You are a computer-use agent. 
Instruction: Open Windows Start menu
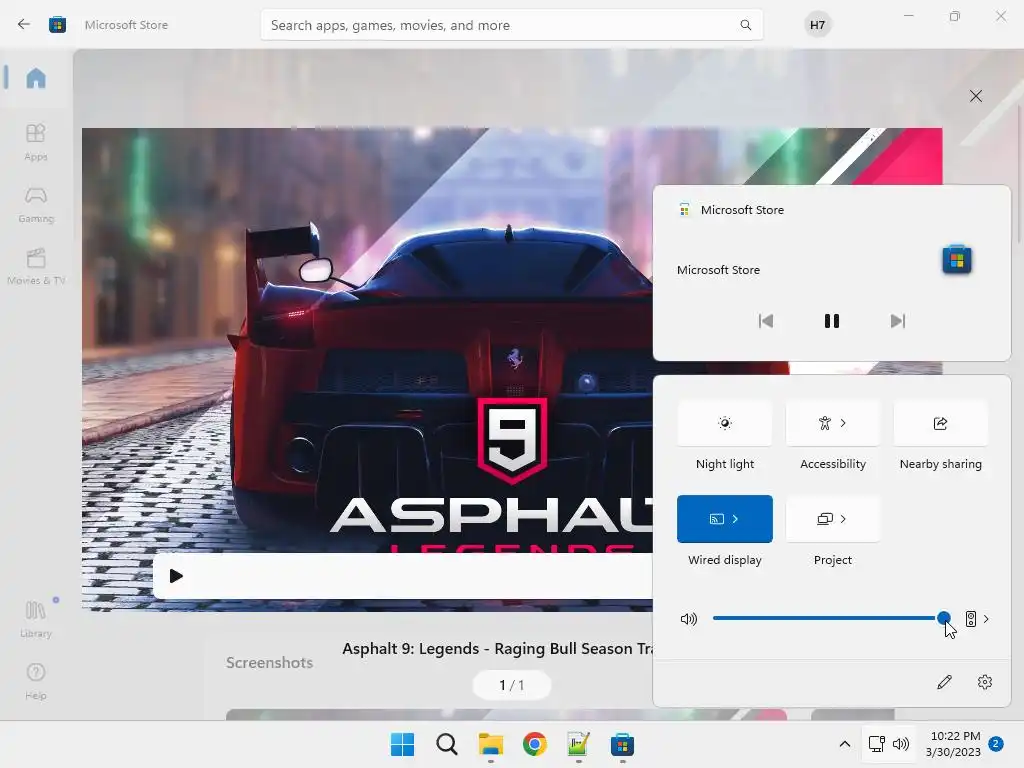pyautogui.click(x=402, y=744)
